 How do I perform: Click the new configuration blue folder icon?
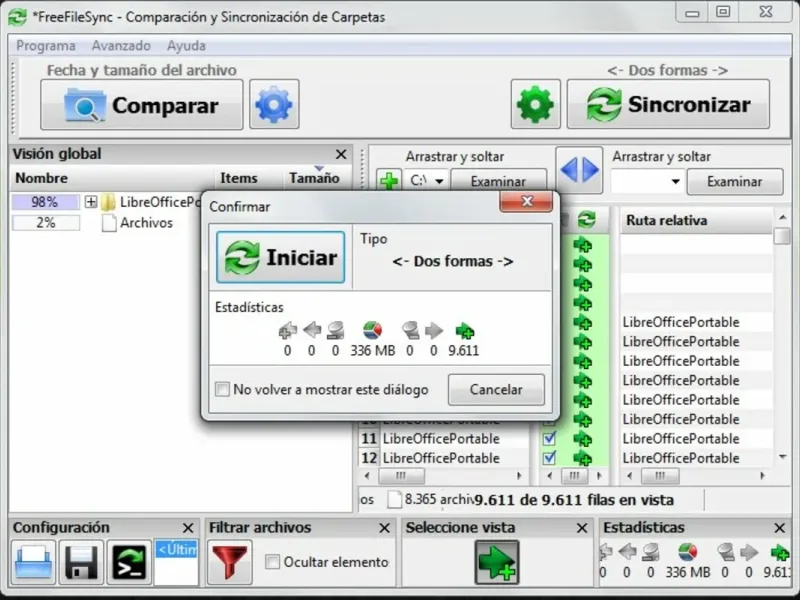pos(34,562)
